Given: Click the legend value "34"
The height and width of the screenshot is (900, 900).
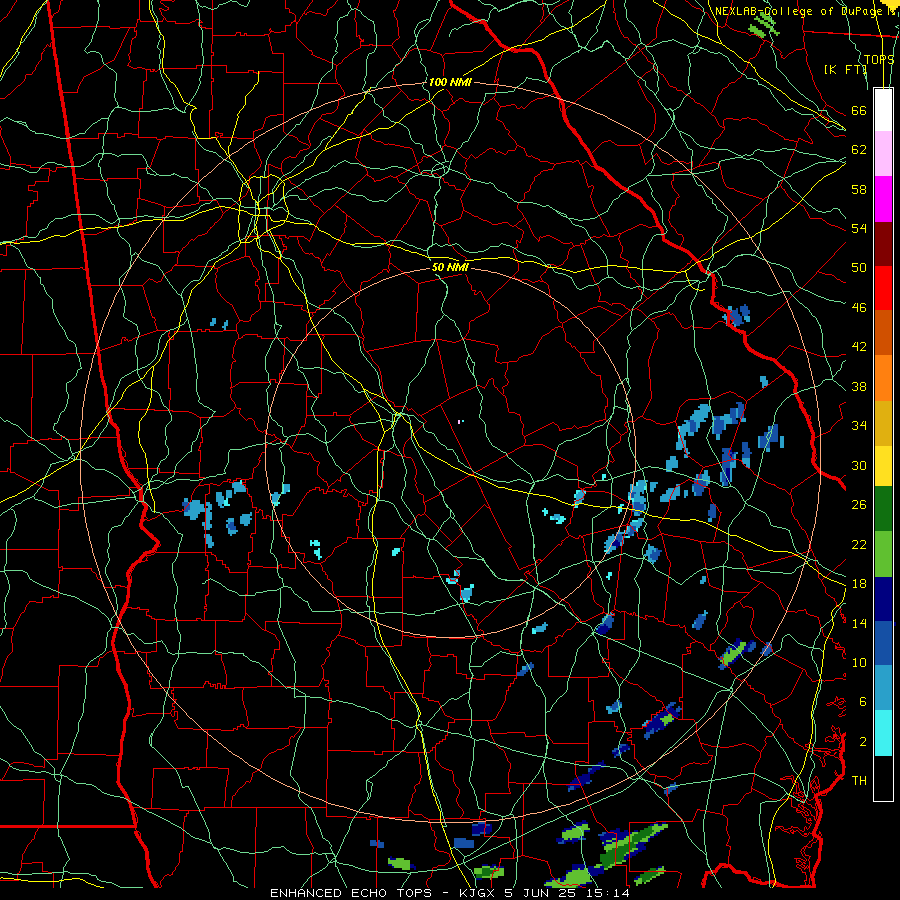Looking at the screenshot, I should [x=859, y=426].
